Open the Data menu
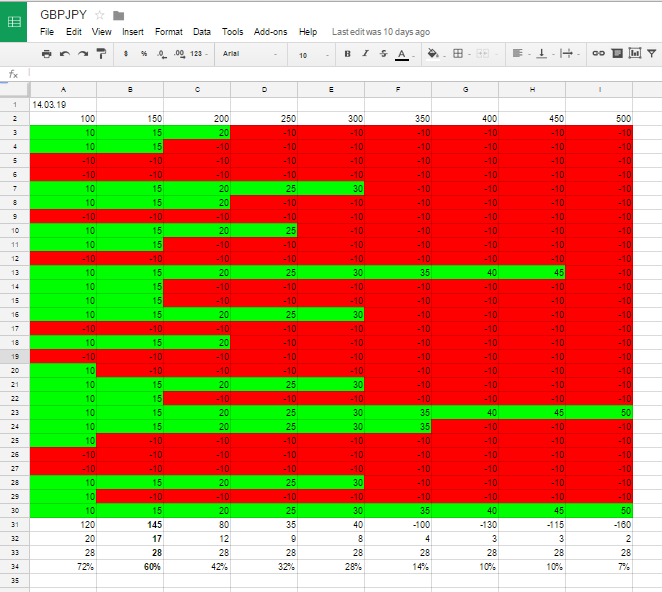The image size is (662, 592). click(202, 32)
